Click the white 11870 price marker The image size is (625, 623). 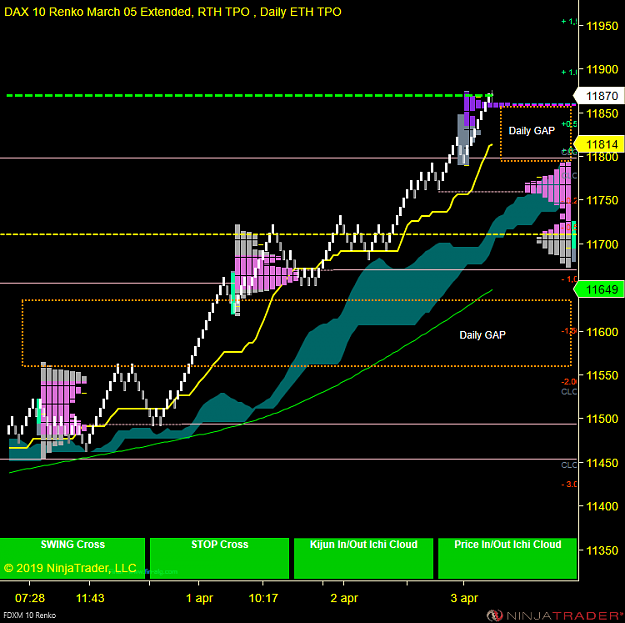599,96
